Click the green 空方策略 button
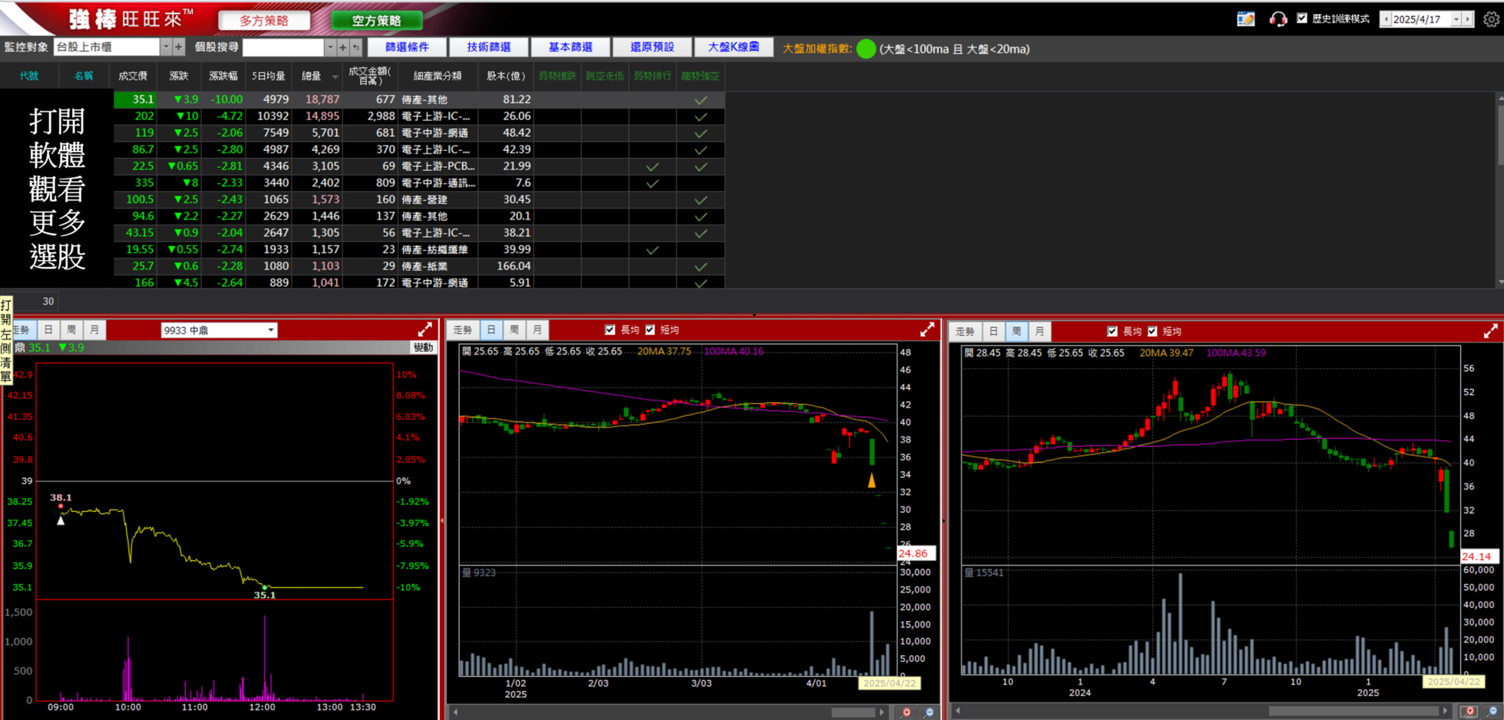The height and width of the screenshot is (720, 1504). click(x=377, y=20)
